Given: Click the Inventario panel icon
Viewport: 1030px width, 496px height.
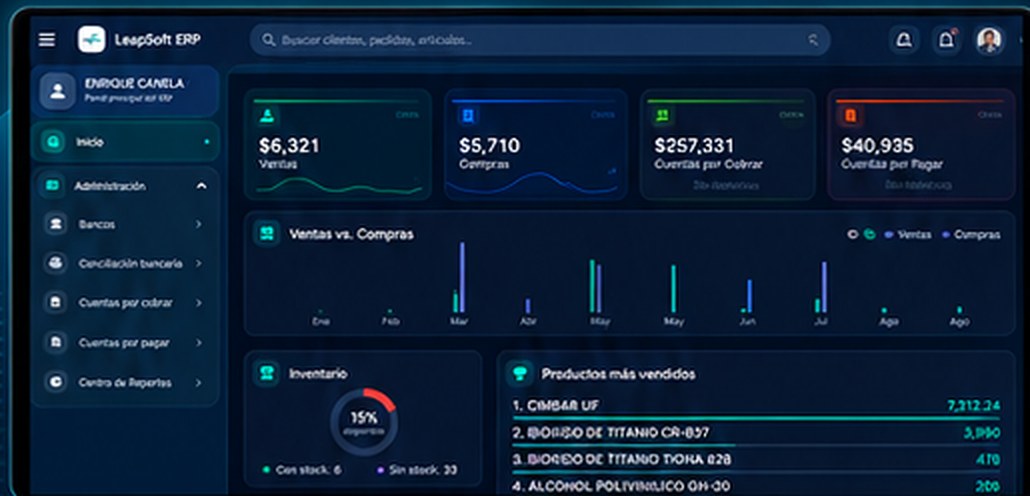Looking at the screenshot, I should pyautogui.click(x=266, y=373).
